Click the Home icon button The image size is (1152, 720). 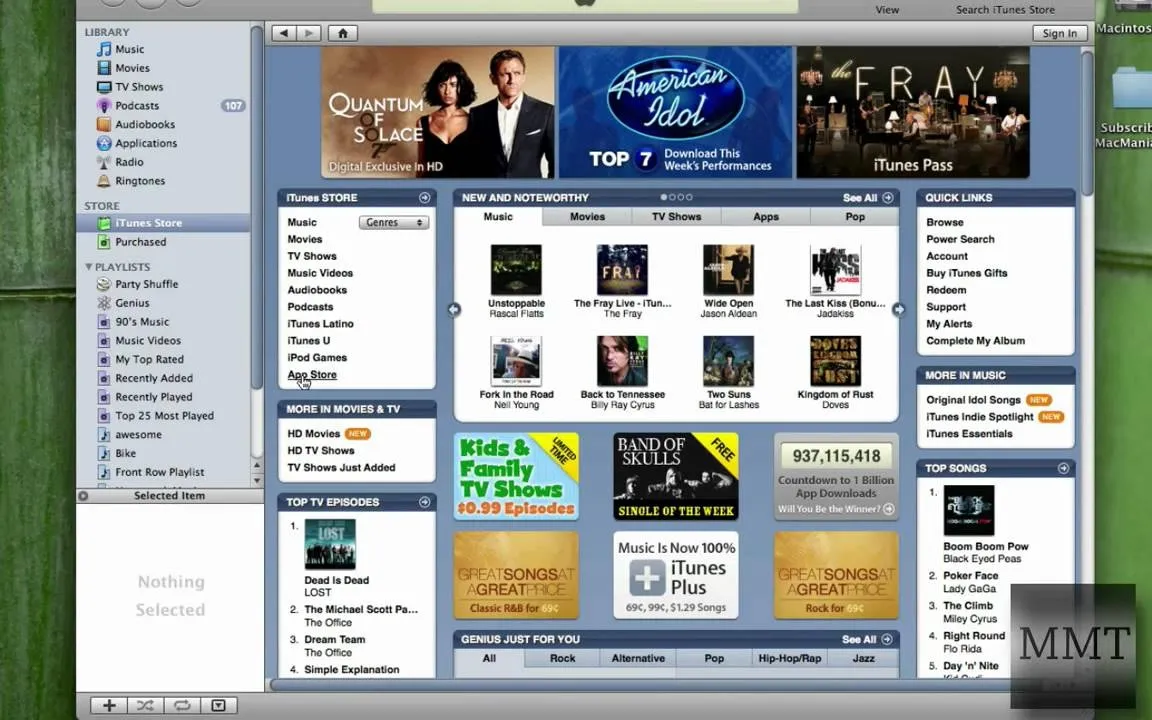(x=342, y=33)
